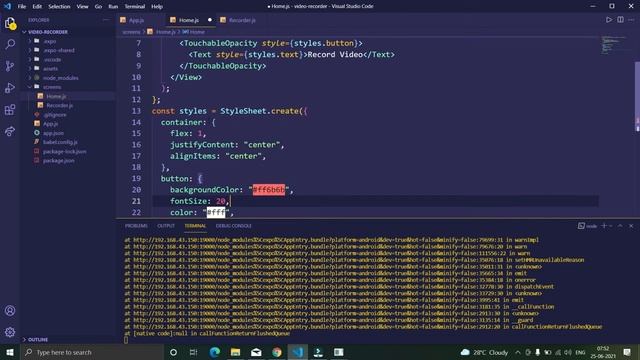Viewport: 640px width, 360px height.
Task: Launch Microsoft Edge from the taskbar
Action: coord(215,352)
